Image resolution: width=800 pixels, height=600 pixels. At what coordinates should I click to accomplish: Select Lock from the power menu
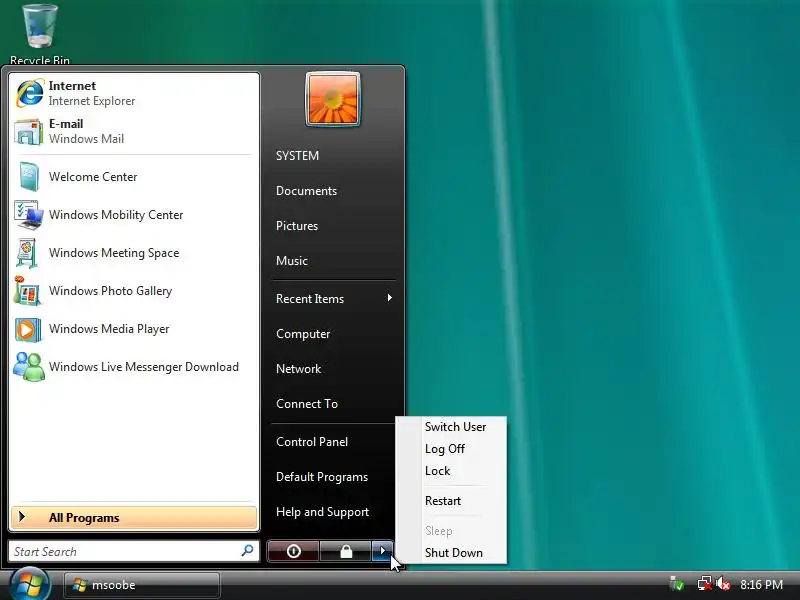click(x=438, y=471)
